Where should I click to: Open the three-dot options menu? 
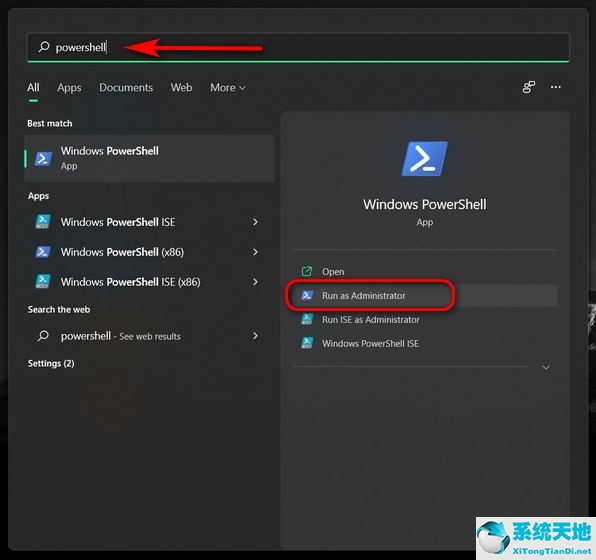(555, 87)
